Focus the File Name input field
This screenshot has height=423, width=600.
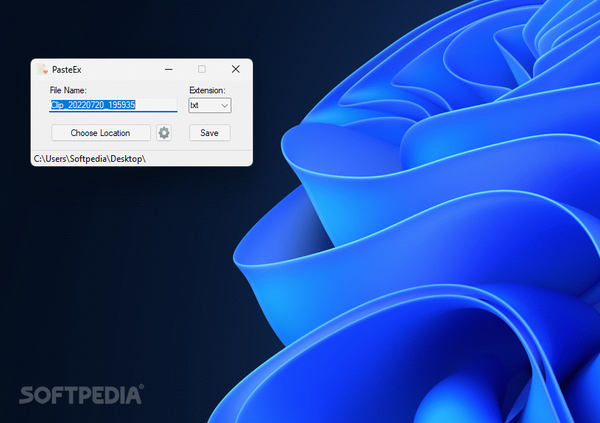click(x=113, y=105)
